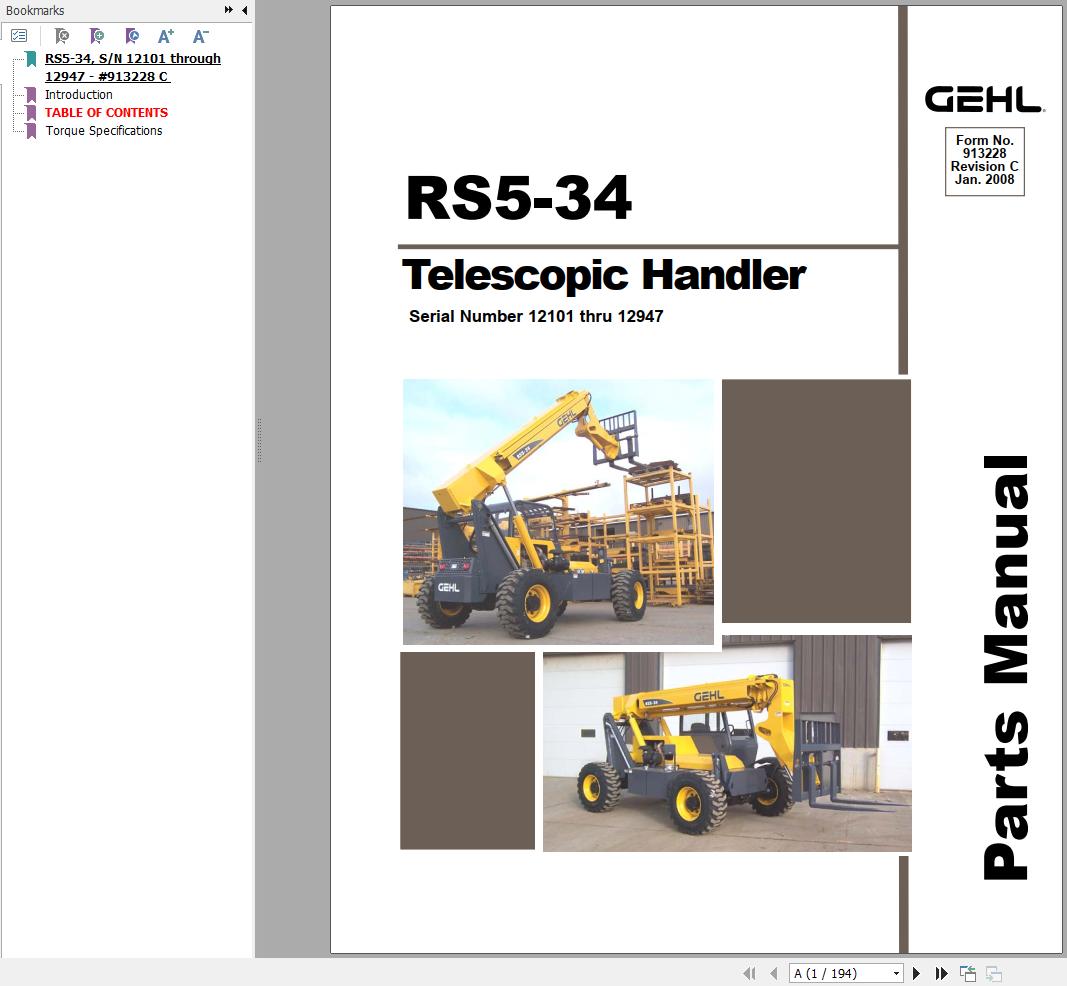Click the Bookmarks panel title
The image size is (1067, 986).
[x=35, y=10]
